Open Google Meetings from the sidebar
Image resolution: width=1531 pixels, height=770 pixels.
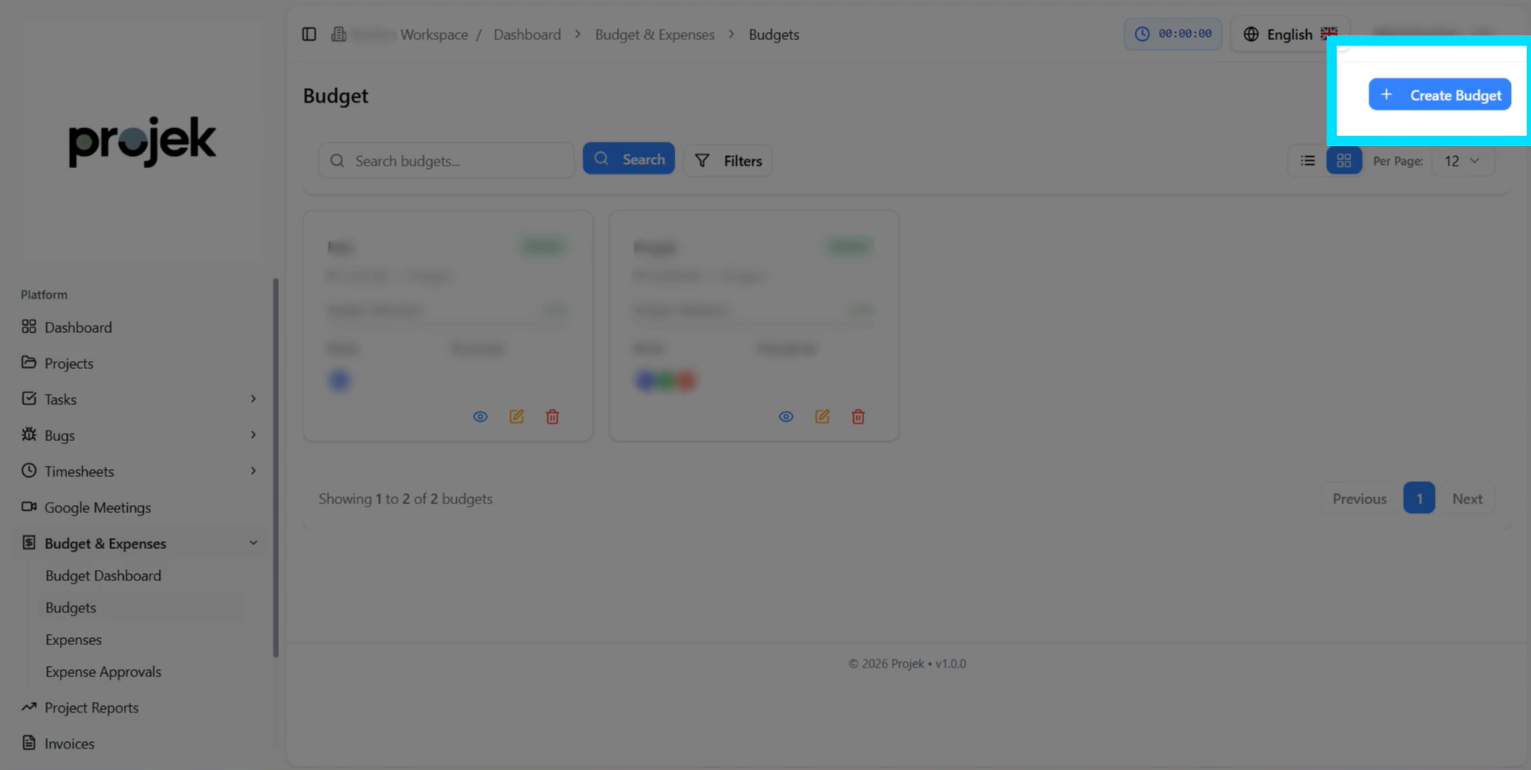tap(97, 508)
